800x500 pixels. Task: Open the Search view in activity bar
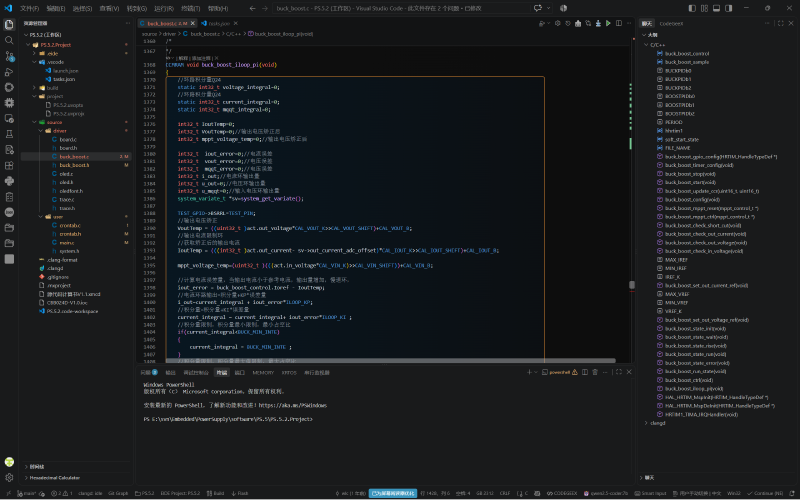[9, 40]
